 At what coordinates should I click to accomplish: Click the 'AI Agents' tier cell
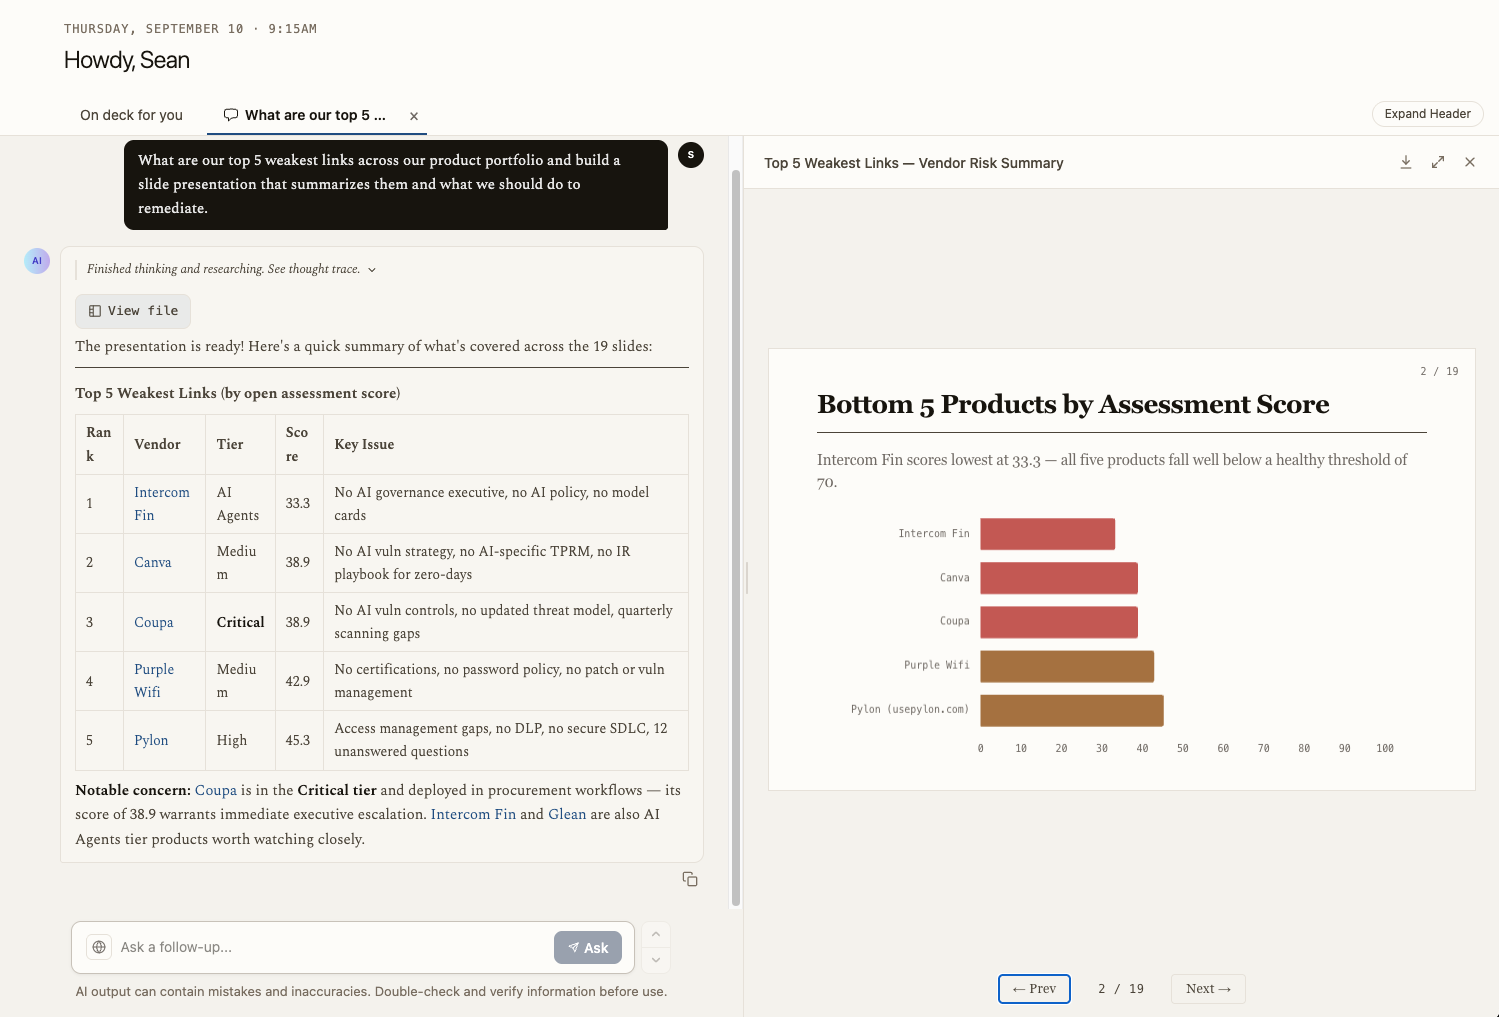tap(241, 504)
